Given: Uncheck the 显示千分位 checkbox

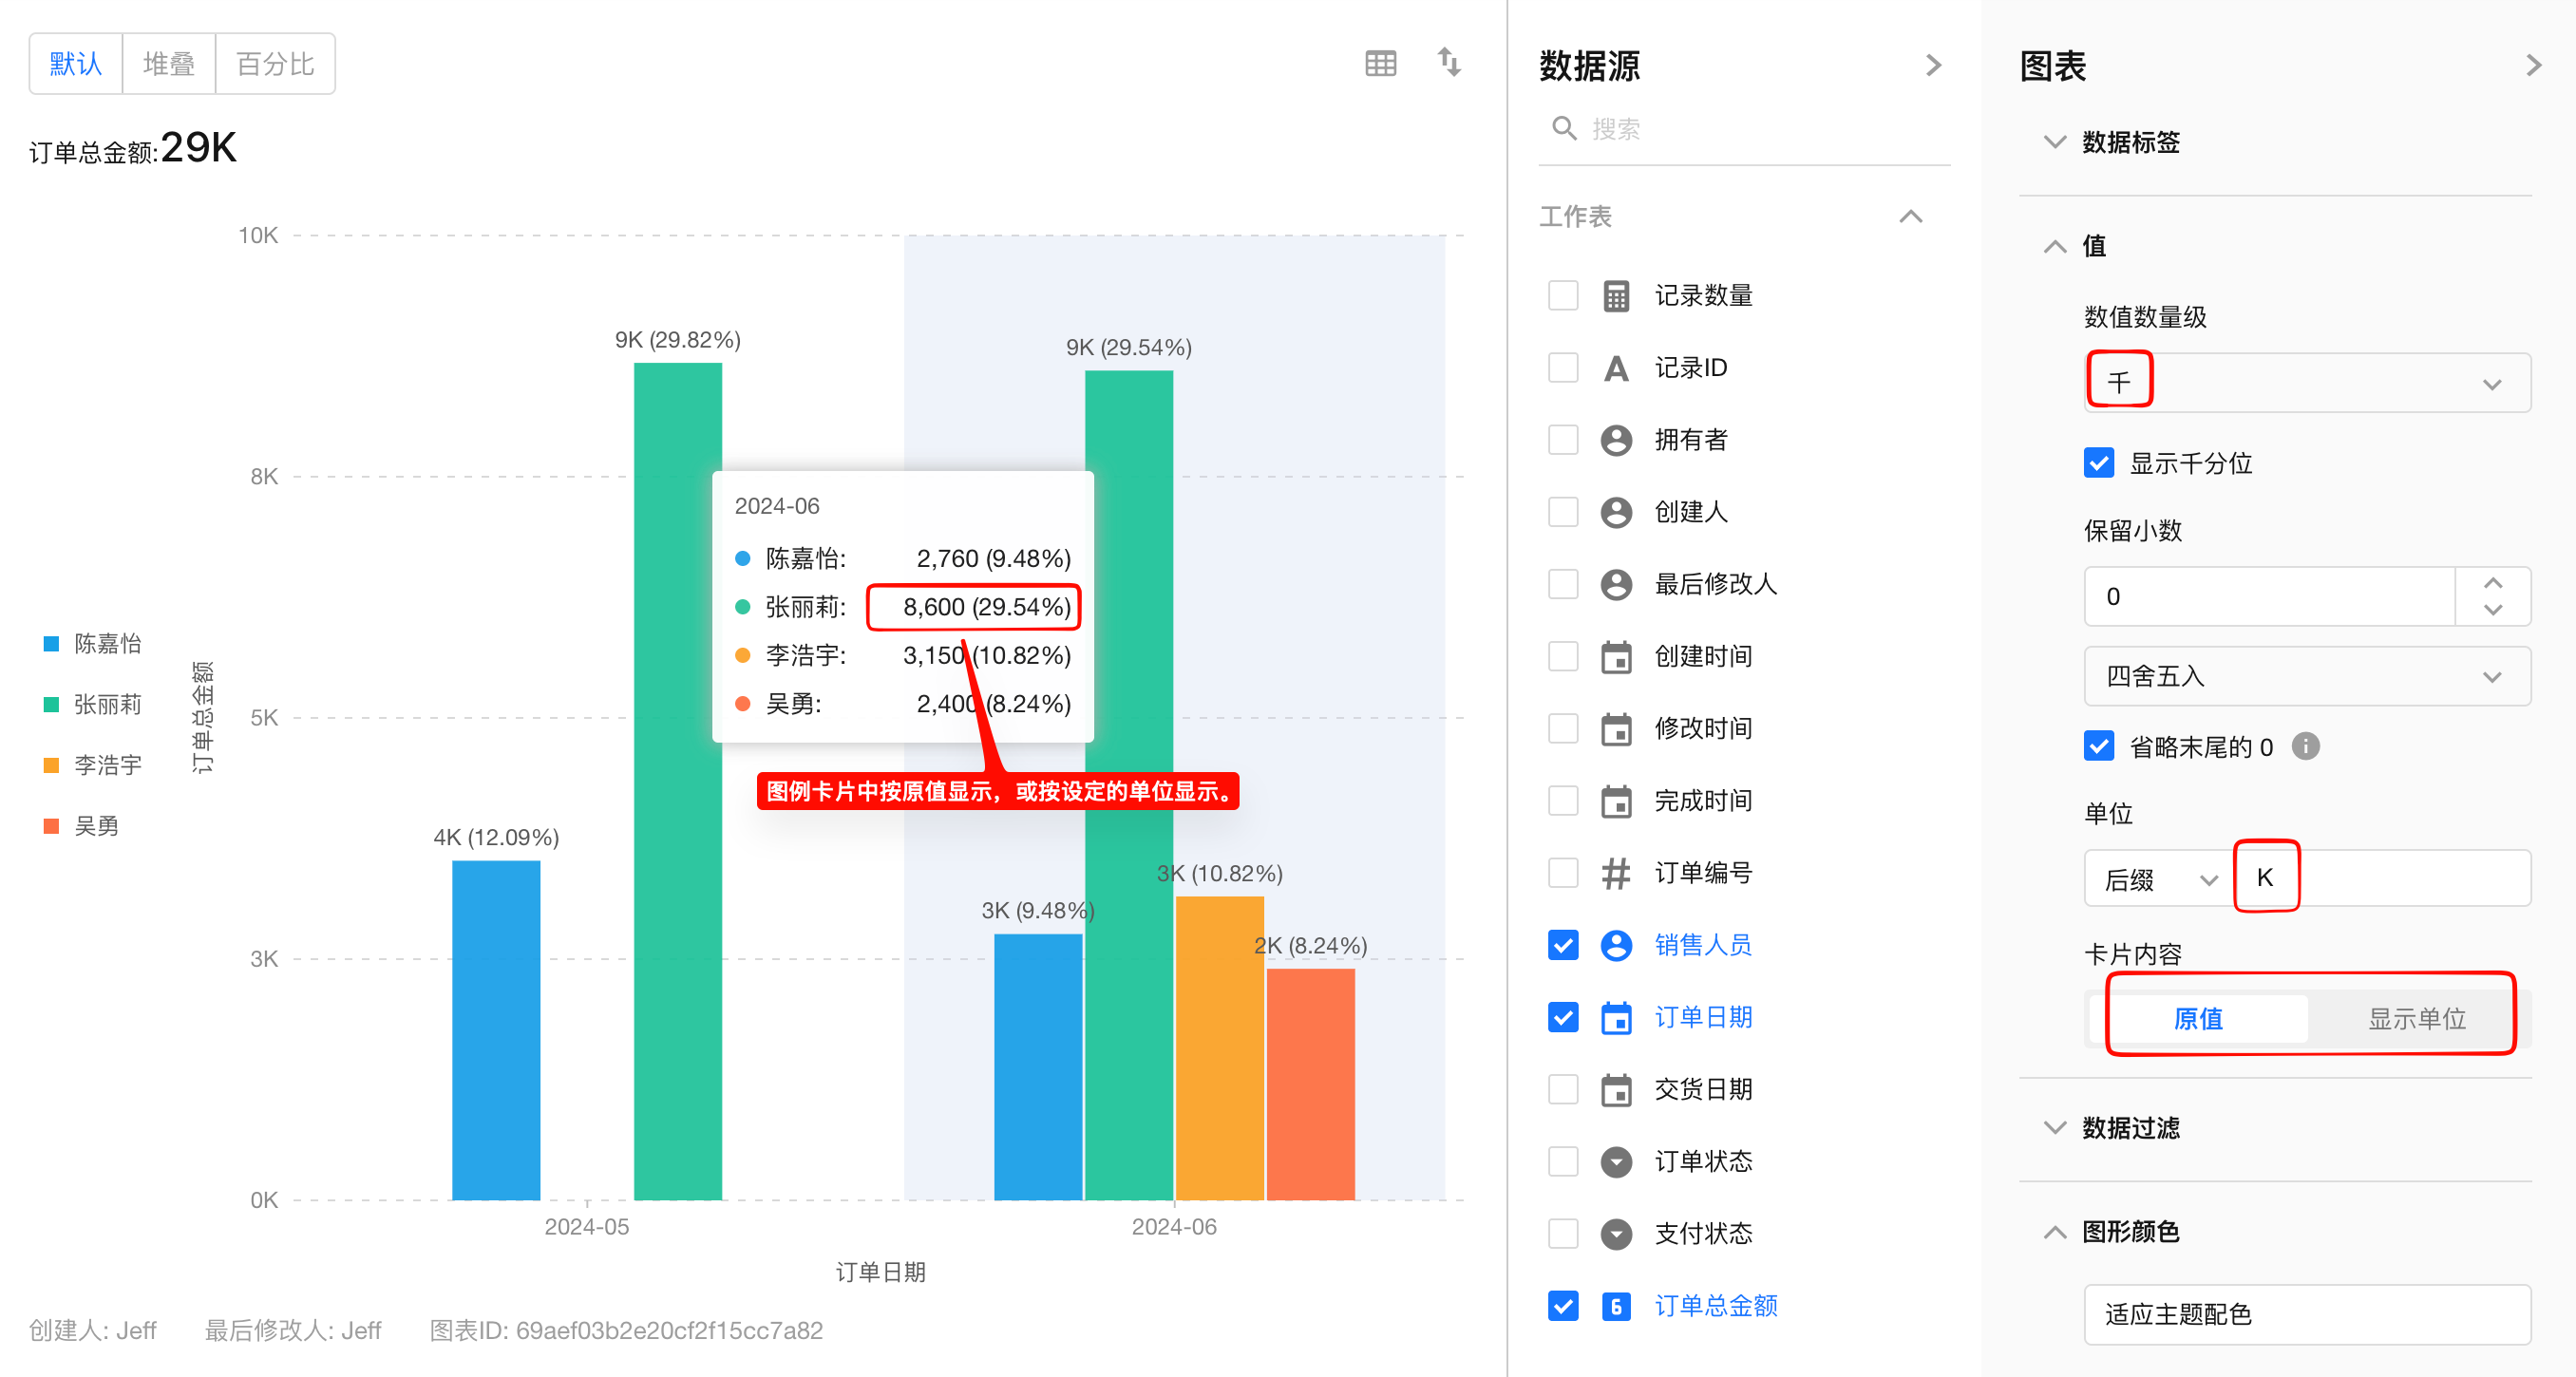Looking at the screenshot, I should coord(2099,463).
